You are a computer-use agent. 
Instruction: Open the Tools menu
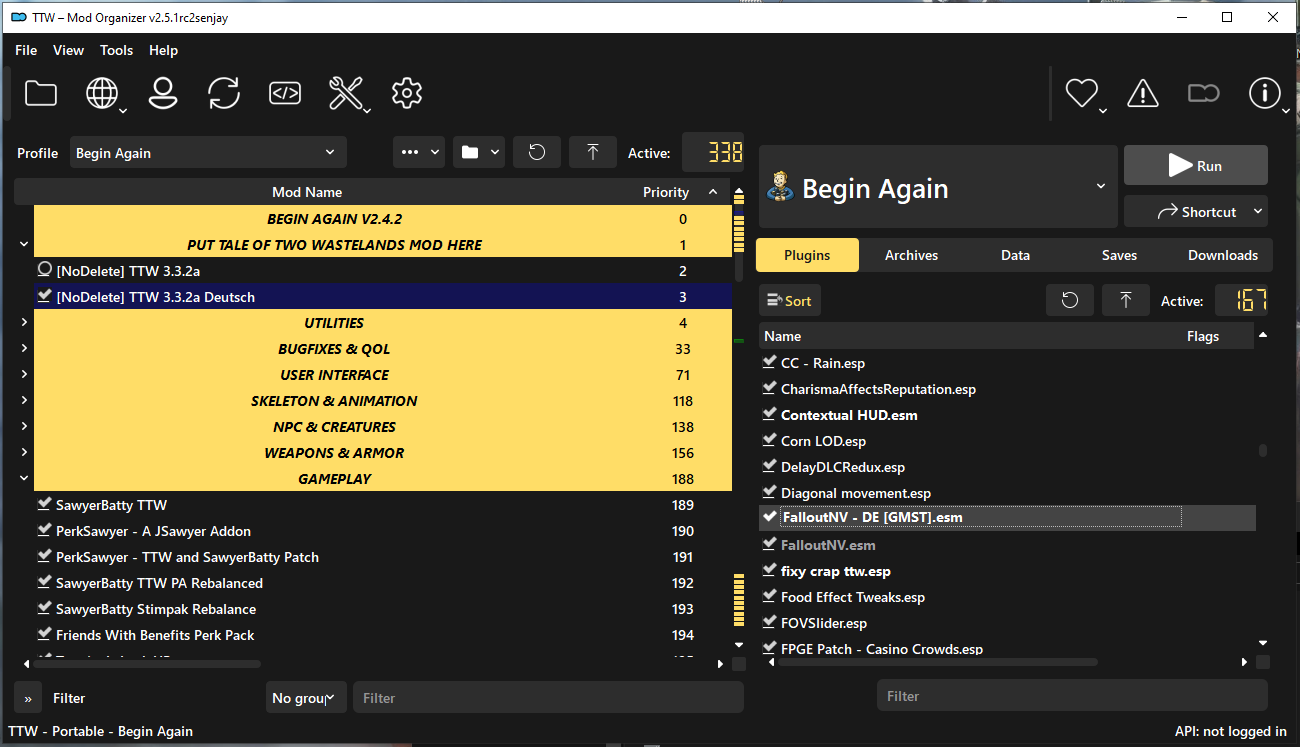117,50
